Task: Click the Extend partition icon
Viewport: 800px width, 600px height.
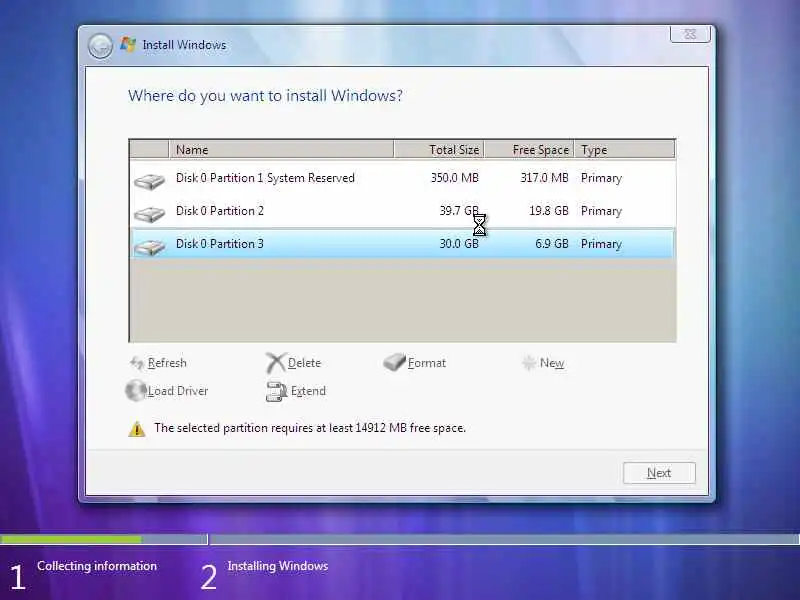Action: click(x=277, y=391)
